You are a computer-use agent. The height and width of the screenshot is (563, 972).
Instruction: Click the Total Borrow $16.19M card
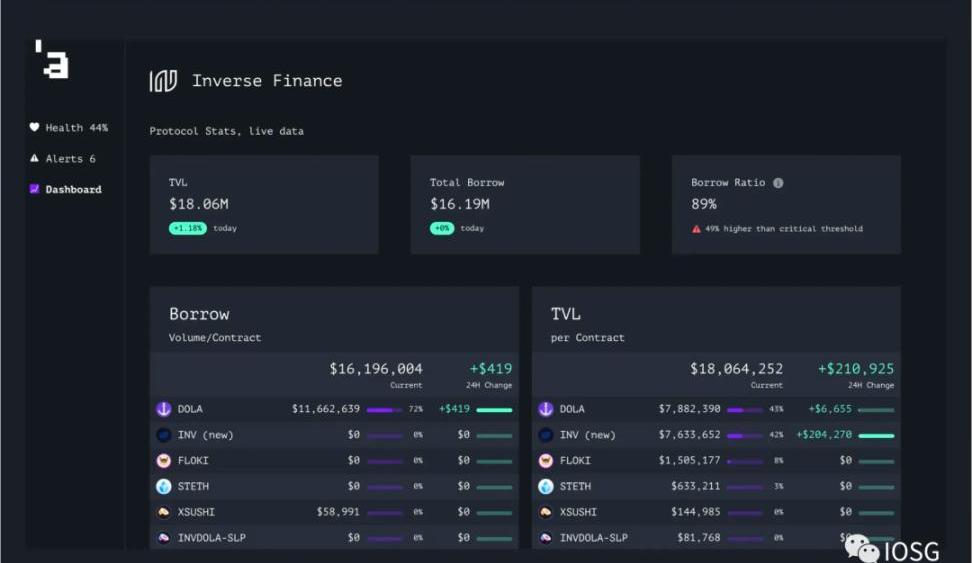525,204
